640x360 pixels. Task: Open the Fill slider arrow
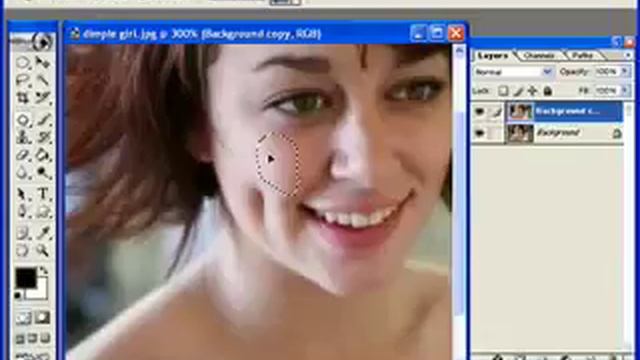pos(625,90)
